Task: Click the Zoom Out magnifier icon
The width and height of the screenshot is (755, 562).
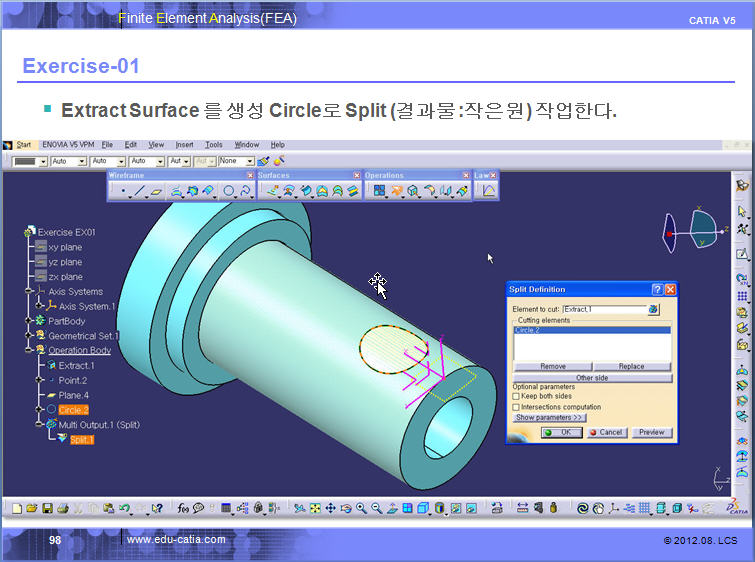Action: [x=377, y=508]
